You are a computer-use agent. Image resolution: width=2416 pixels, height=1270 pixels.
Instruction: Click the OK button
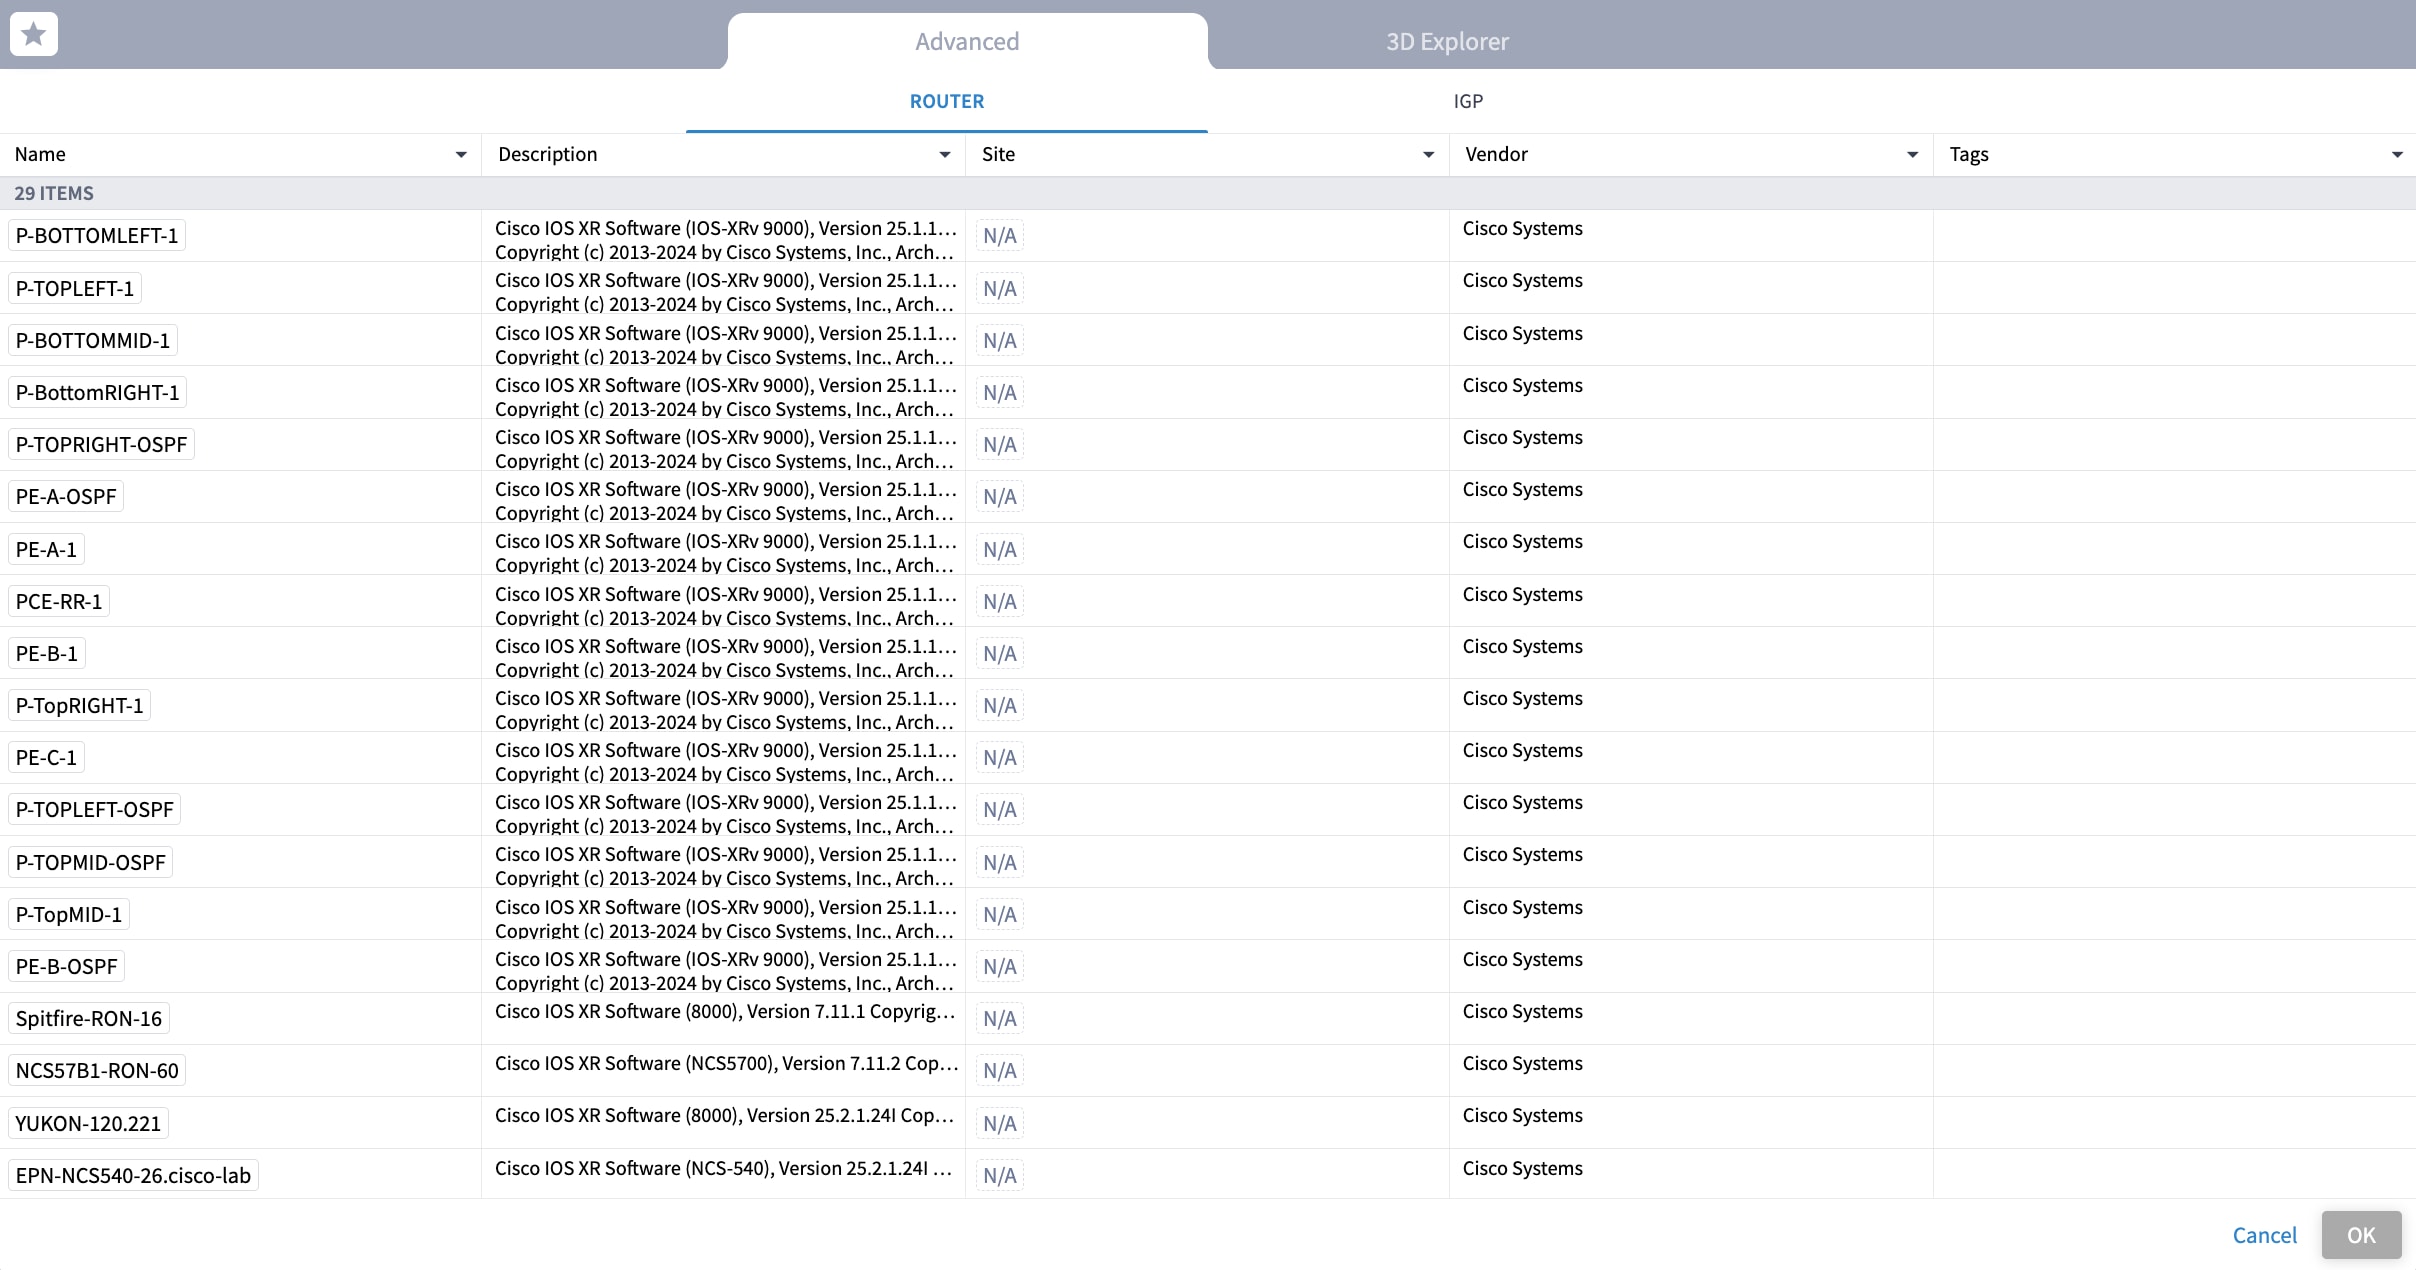pyautogui.click(x=2361, y=1235)
